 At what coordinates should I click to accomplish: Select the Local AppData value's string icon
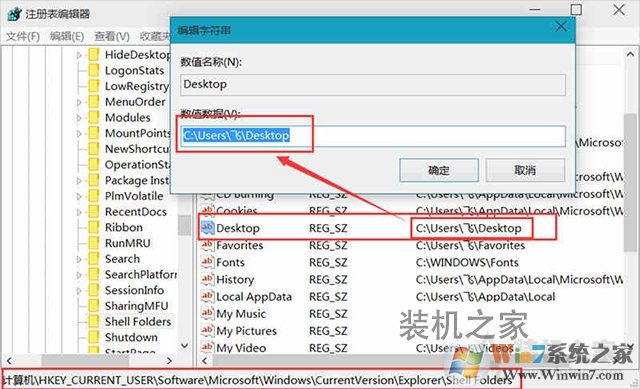[x=207, y=296]
